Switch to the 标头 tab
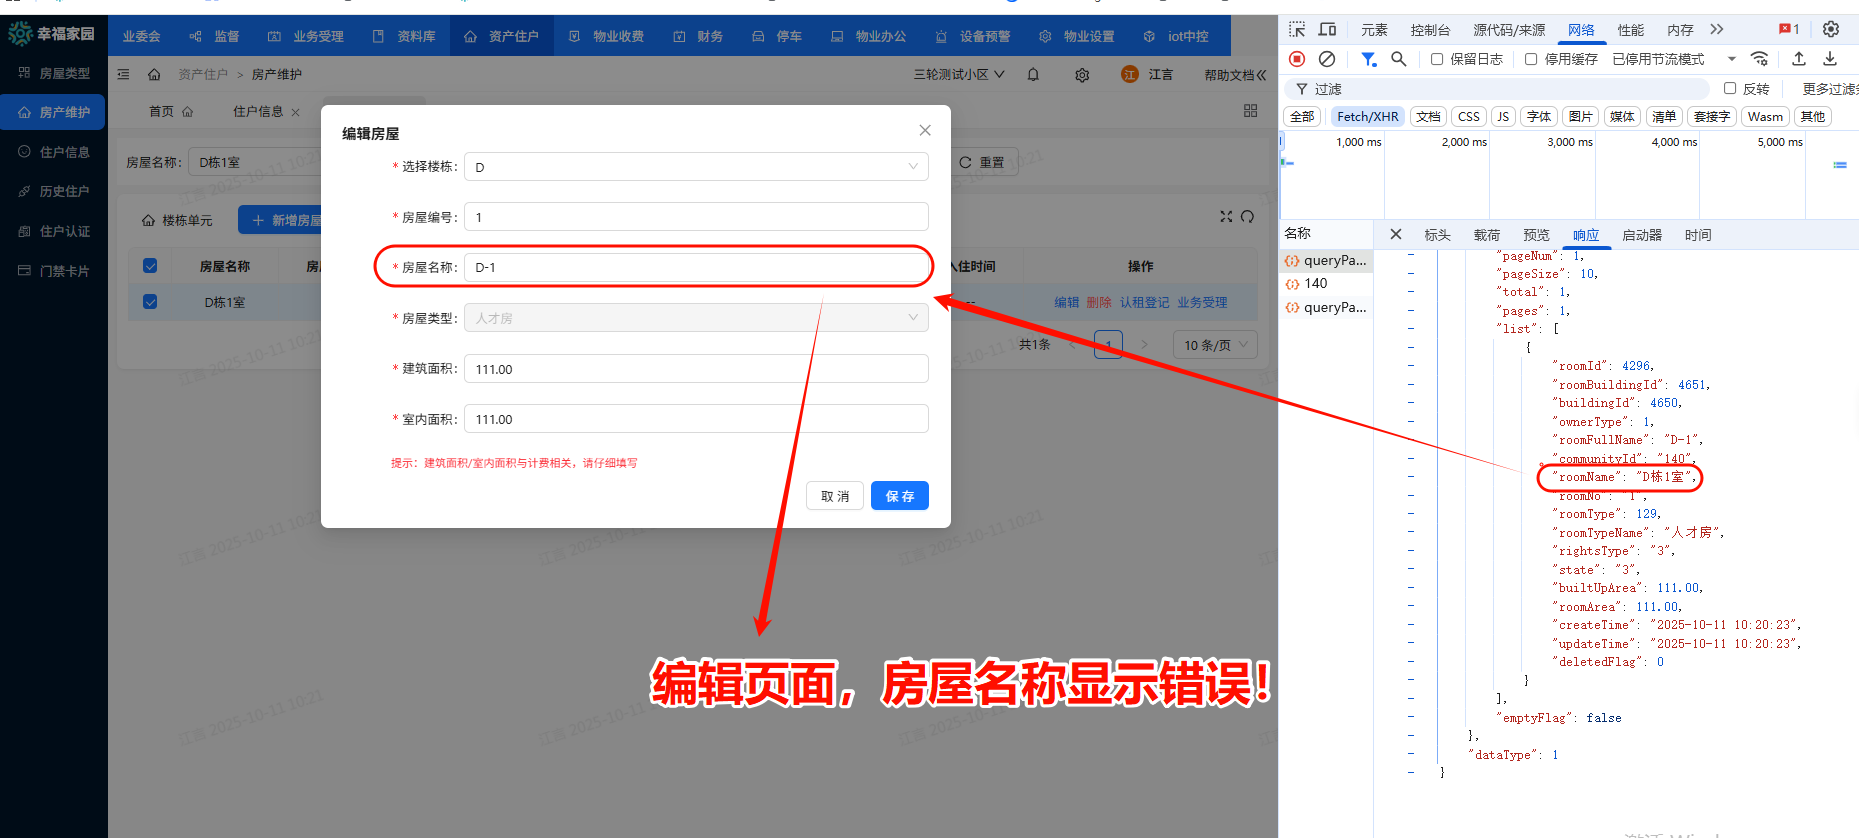Viewport: 1859px width, 838px height. [1437, 235]
